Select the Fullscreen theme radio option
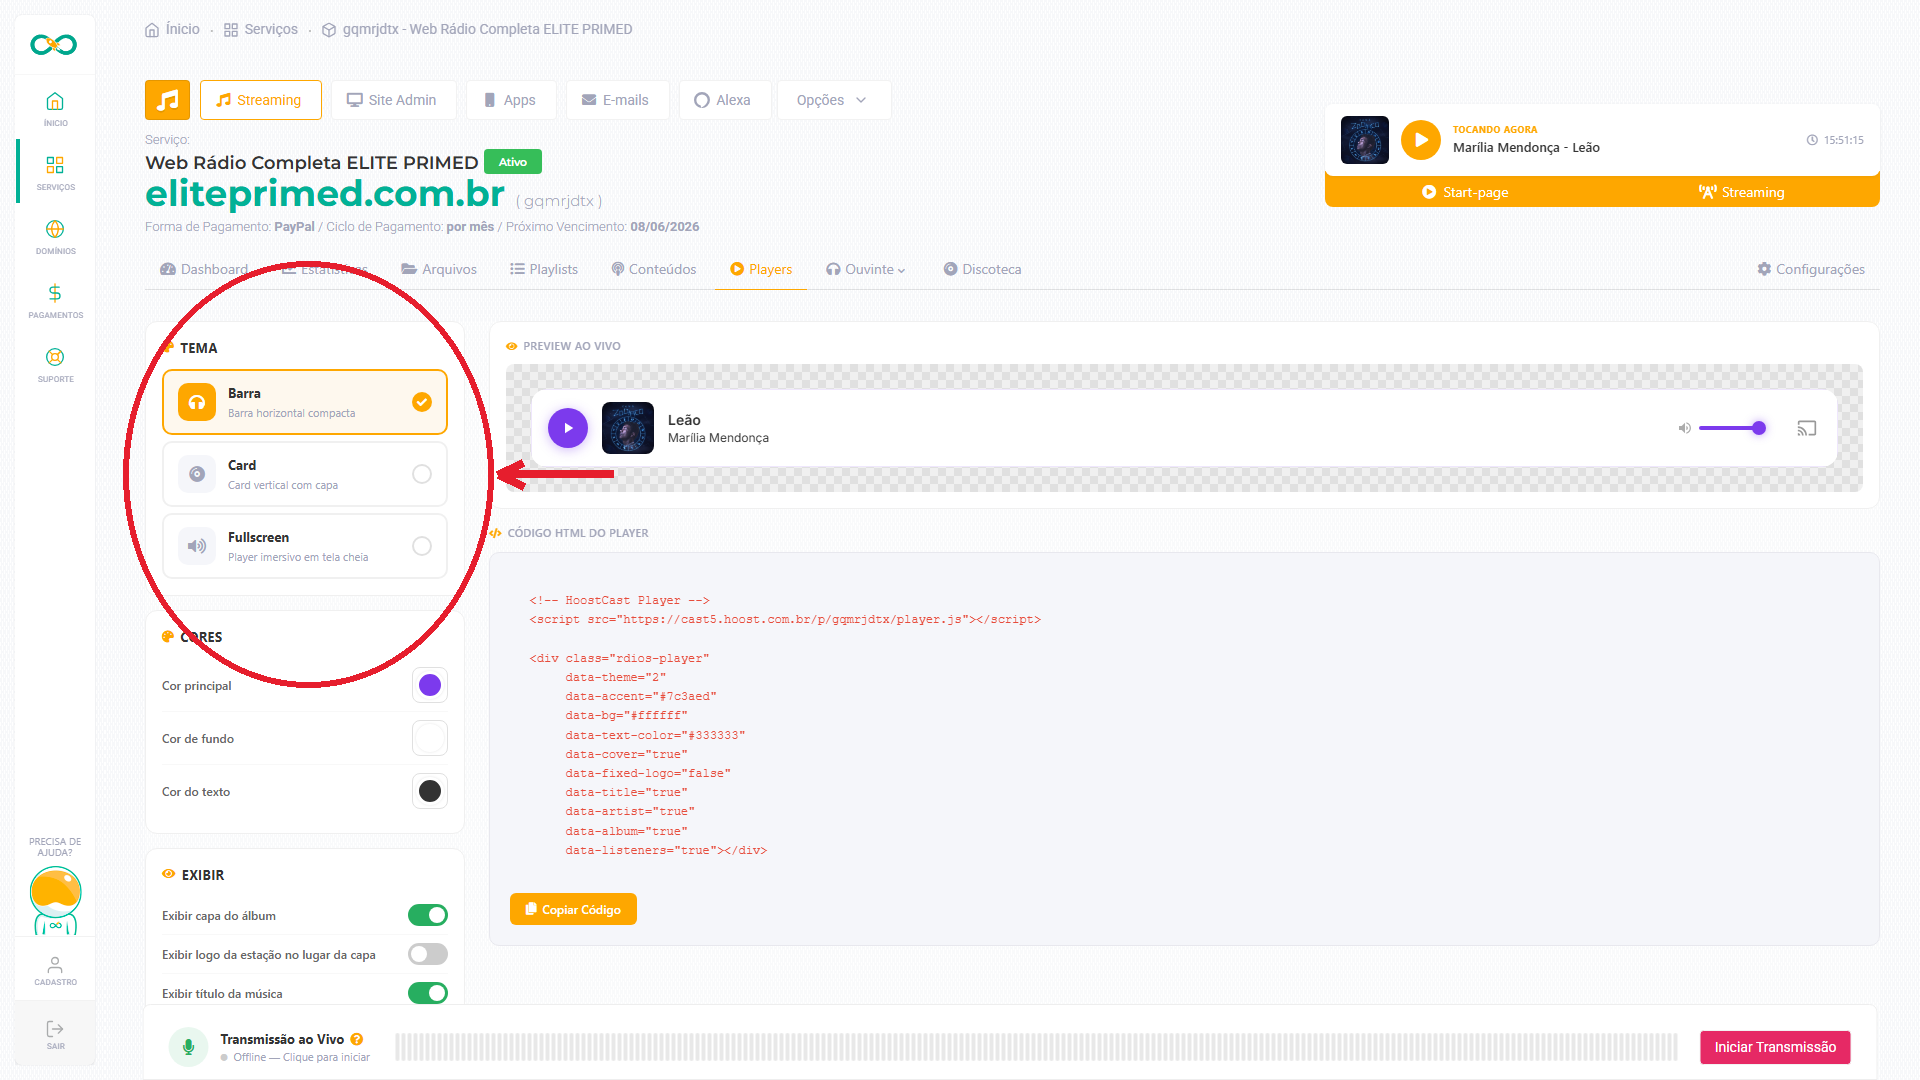Viewport: 1920px width, 1080px height. tap(422, 546)
